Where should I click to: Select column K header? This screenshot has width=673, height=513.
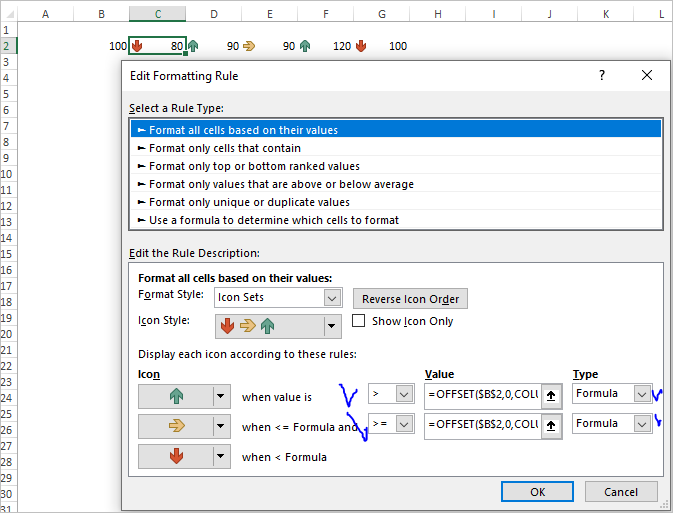pos(606,14)
